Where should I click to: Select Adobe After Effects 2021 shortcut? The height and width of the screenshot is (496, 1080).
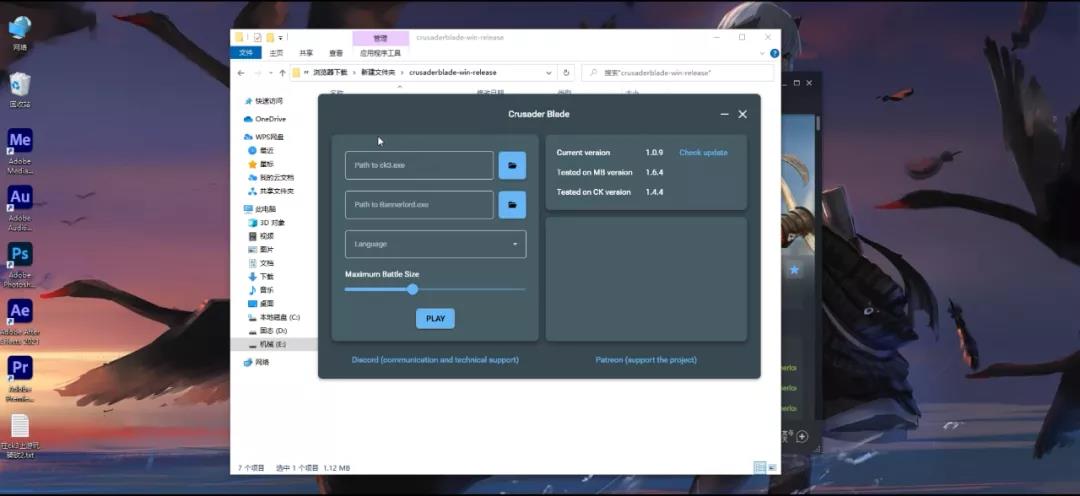(20, 322)
